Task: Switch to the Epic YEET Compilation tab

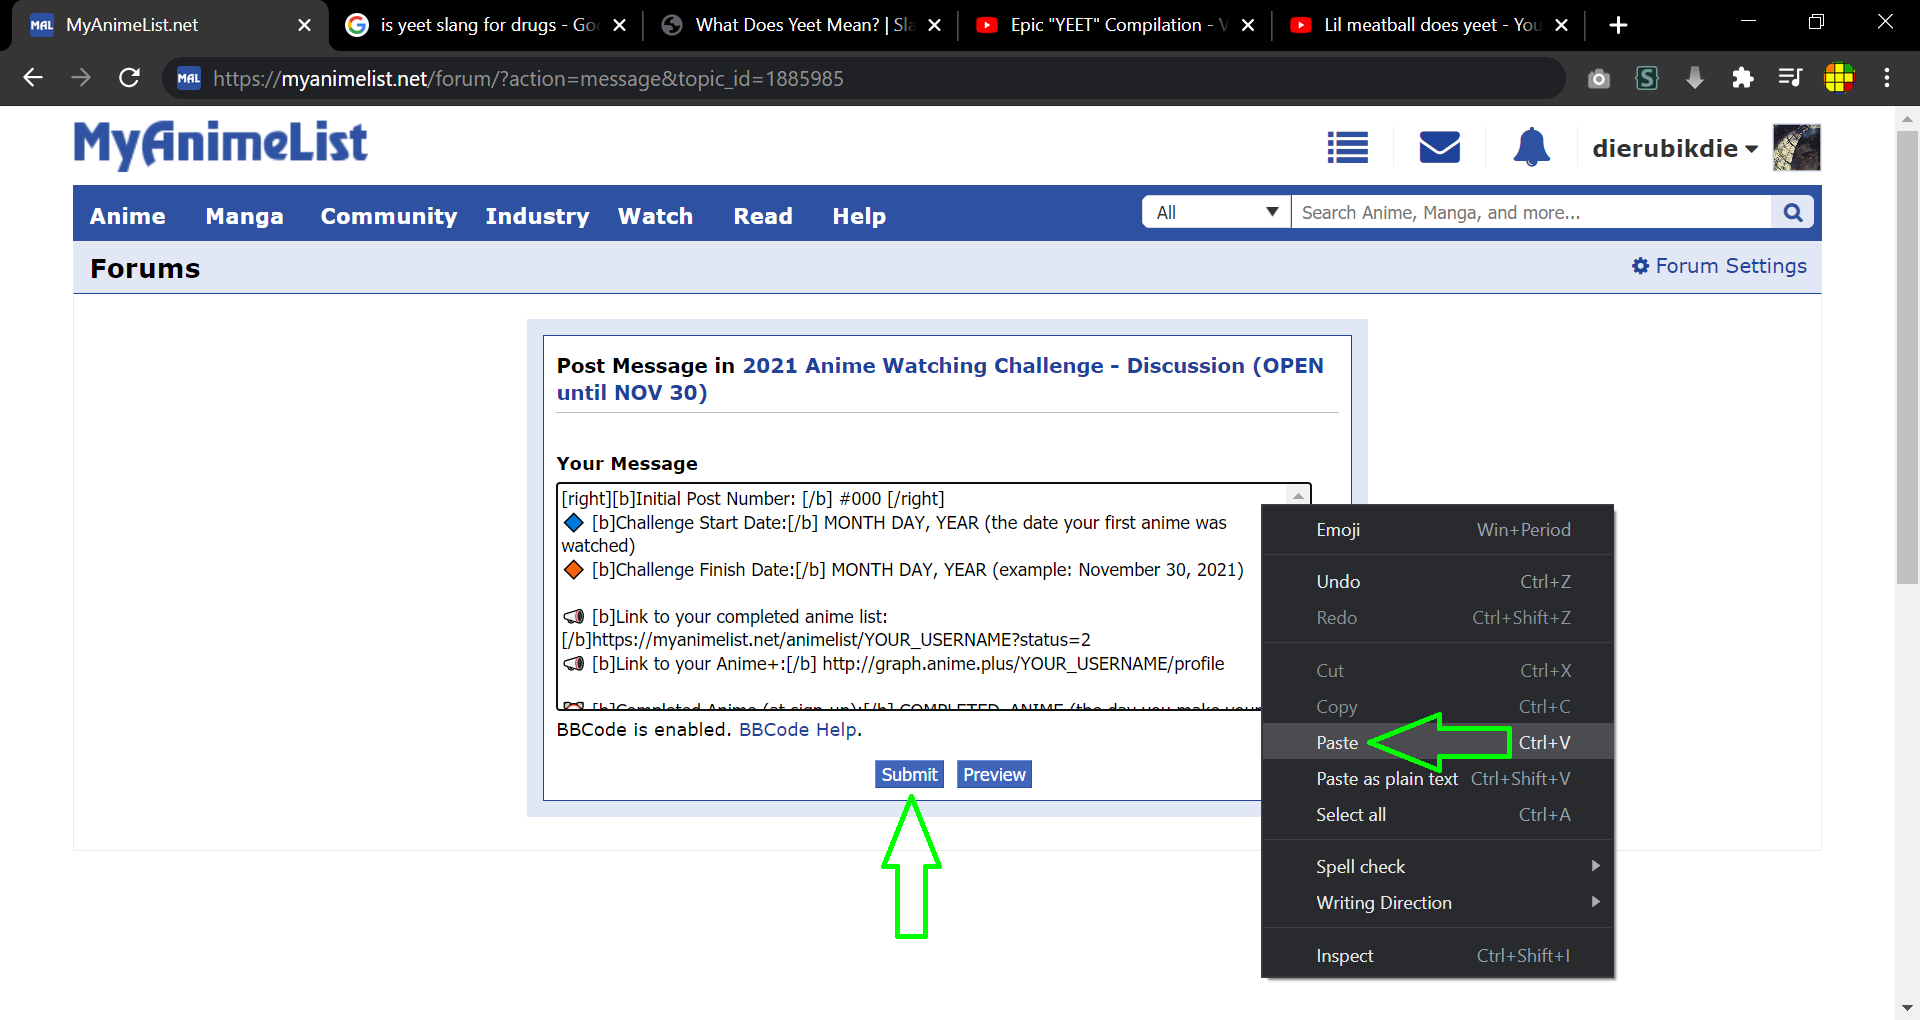Action: click(x=1110, y=25)
